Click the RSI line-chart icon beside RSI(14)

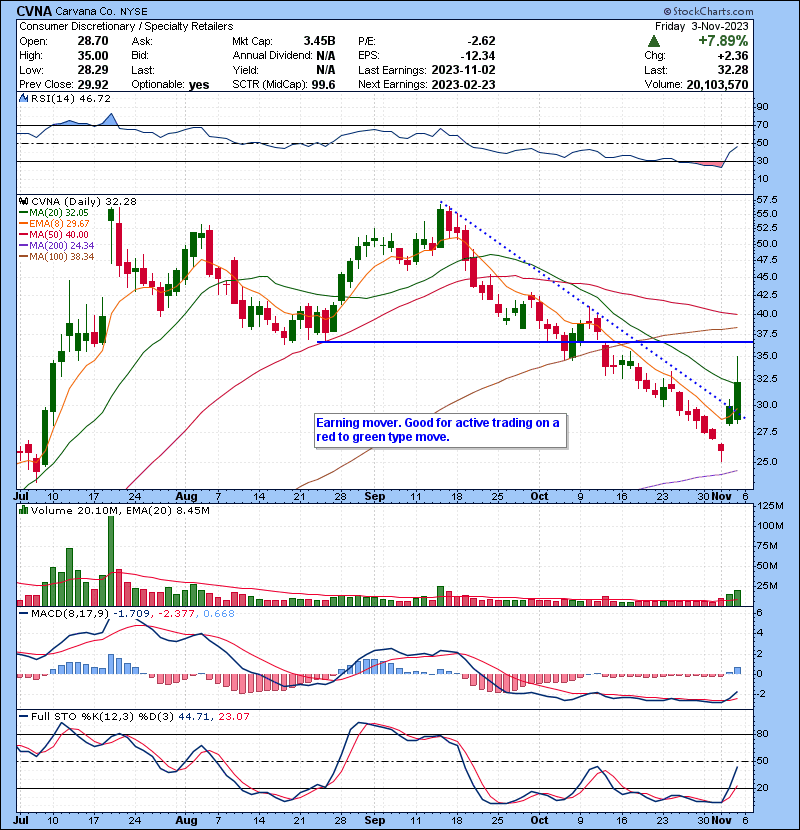tap(23, 98)
